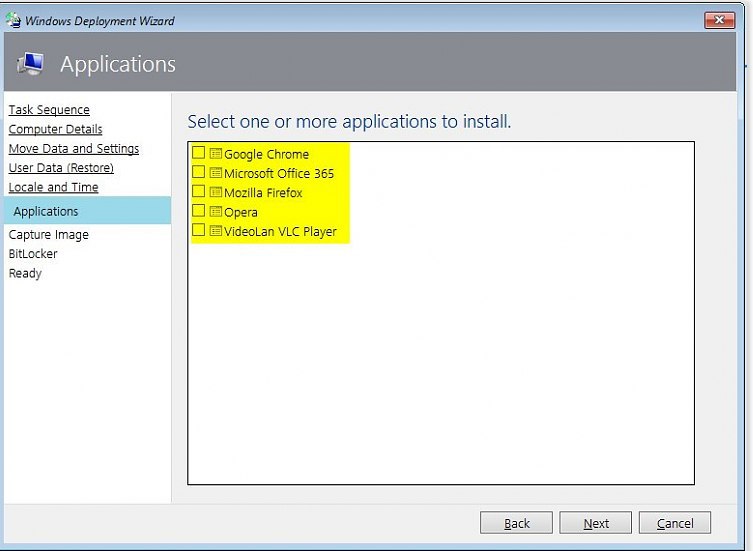The width and height of the screenshot is (753, 551).
Task: Click the Back button
Action: (516, 523)
